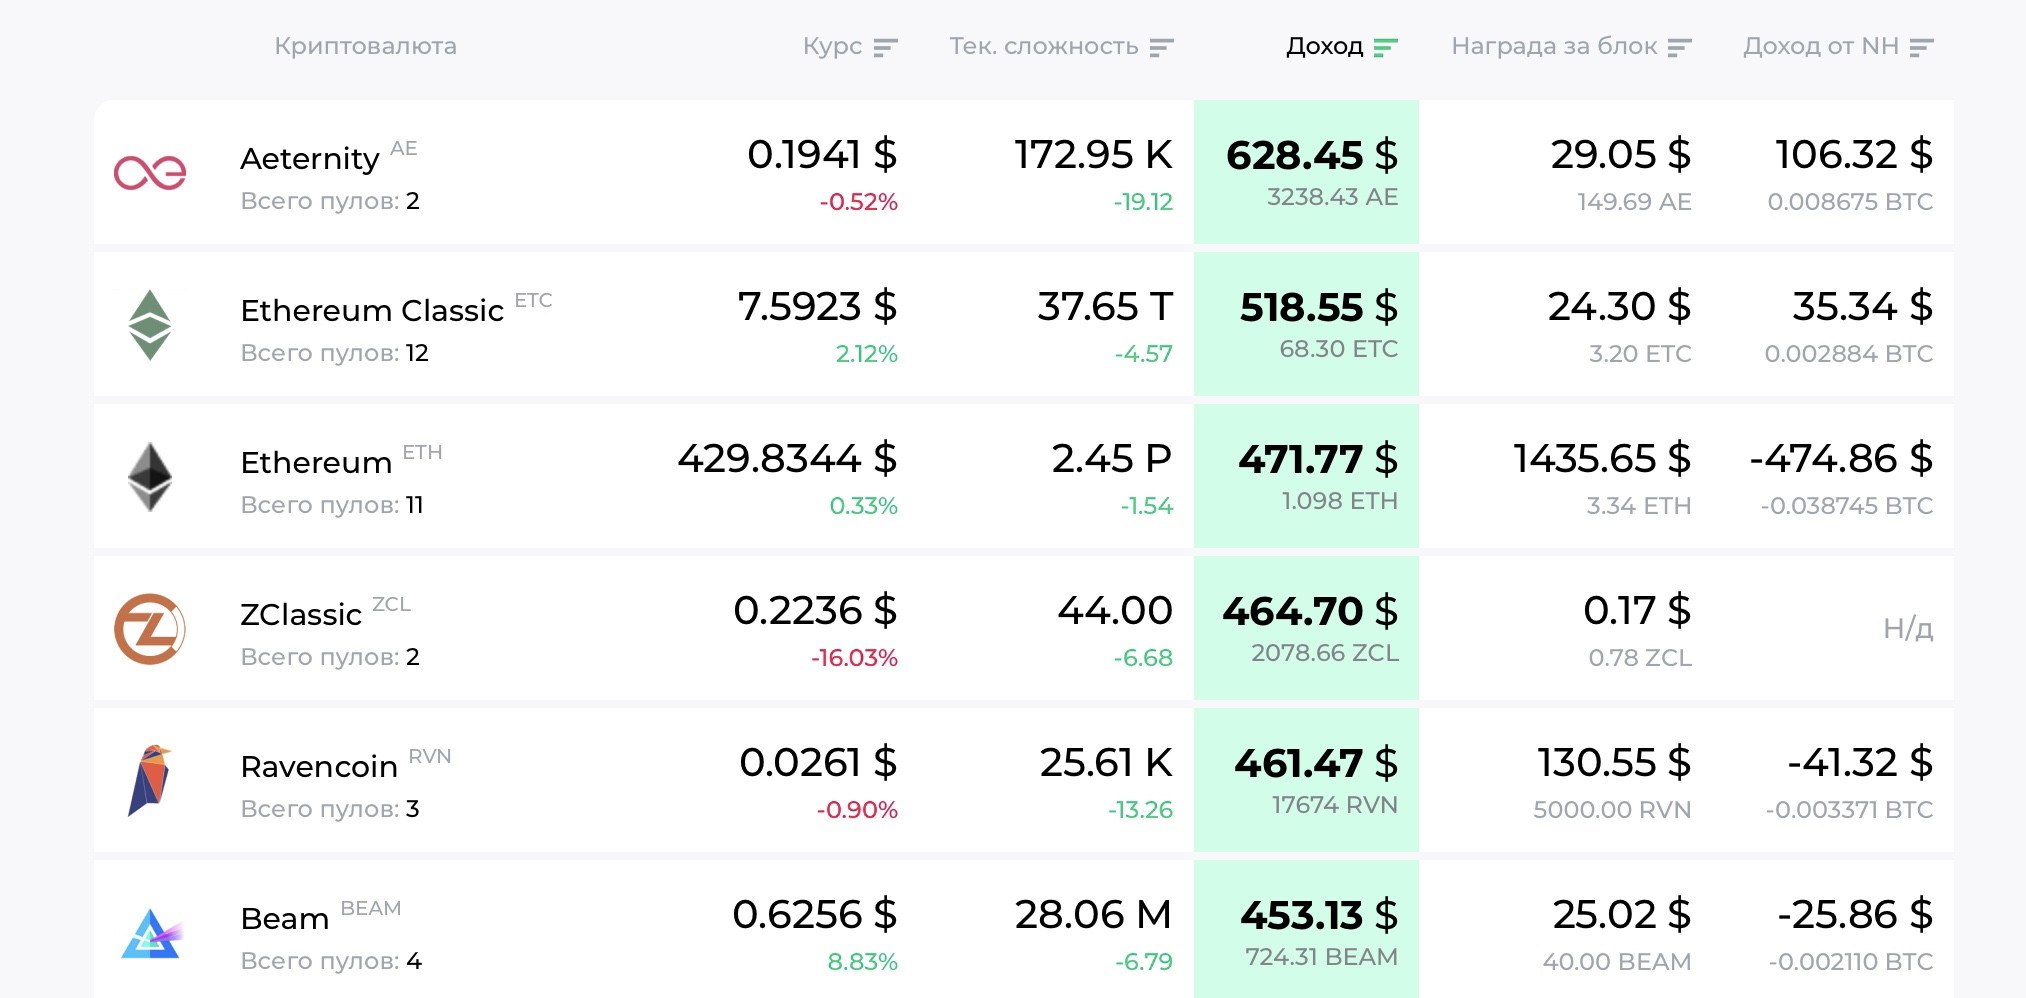Click the Ethereum dark diamond logo

[150, 477]
